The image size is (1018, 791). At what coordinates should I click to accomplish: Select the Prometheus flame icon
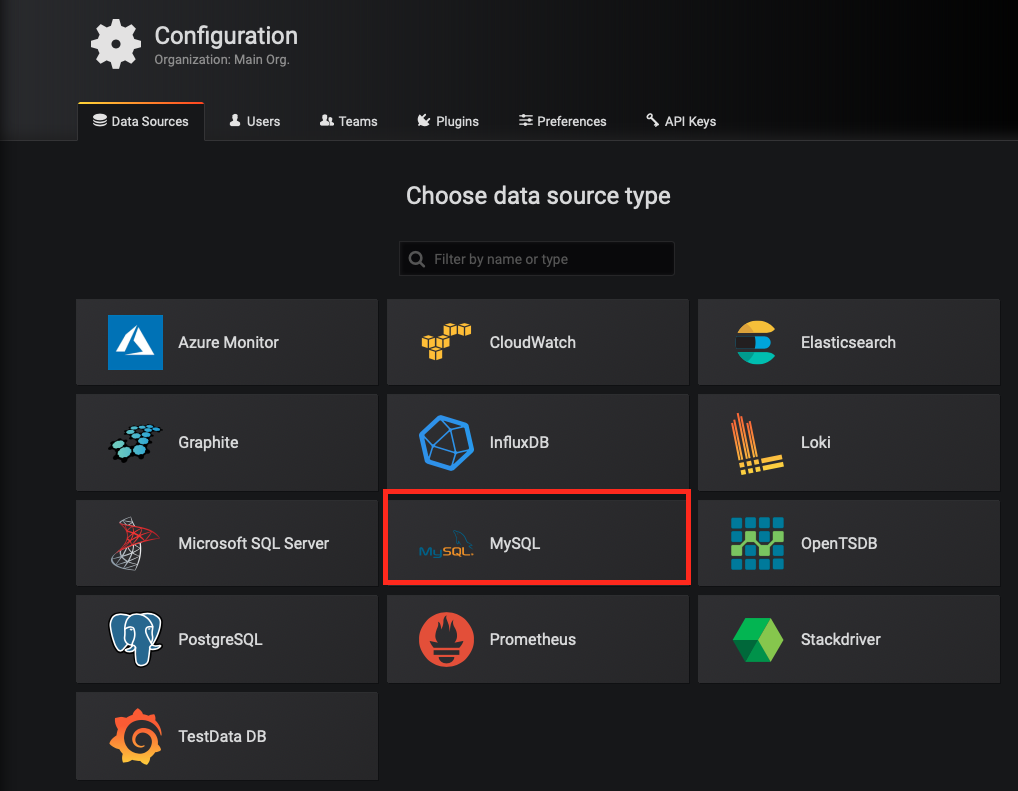pos(446,639)
